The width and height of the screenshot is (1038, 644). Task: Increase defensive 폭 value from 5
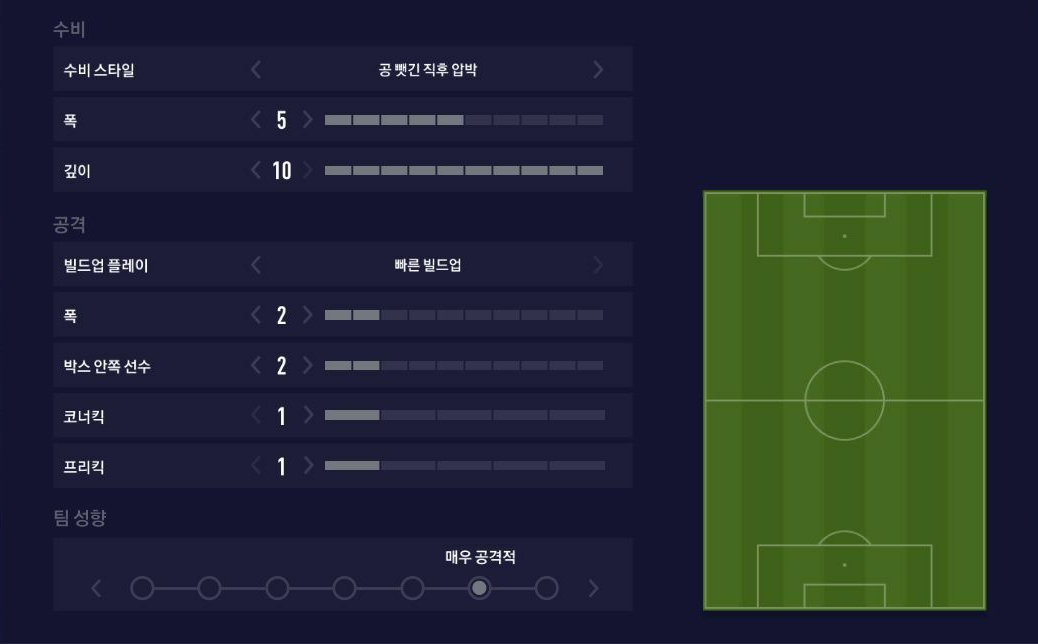(308, 120)
